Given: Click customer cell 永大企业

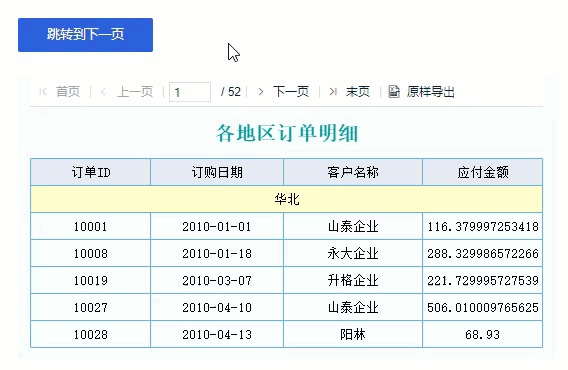Looking at the screenshot, I should tap(353, 253).
